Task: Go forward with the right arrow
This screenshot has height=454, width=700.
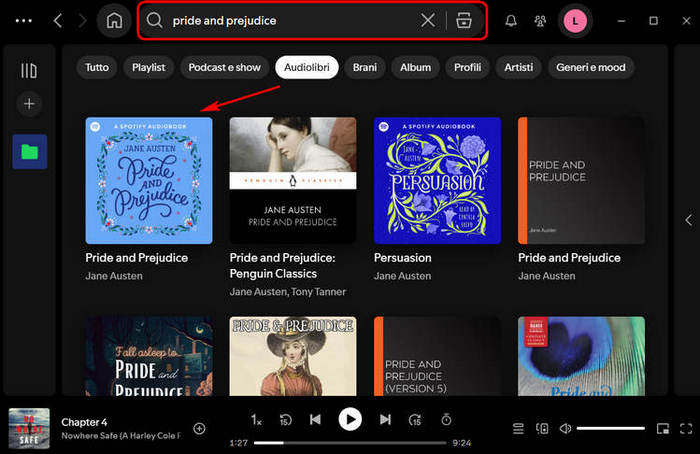Action: click(x=82, y=21)
